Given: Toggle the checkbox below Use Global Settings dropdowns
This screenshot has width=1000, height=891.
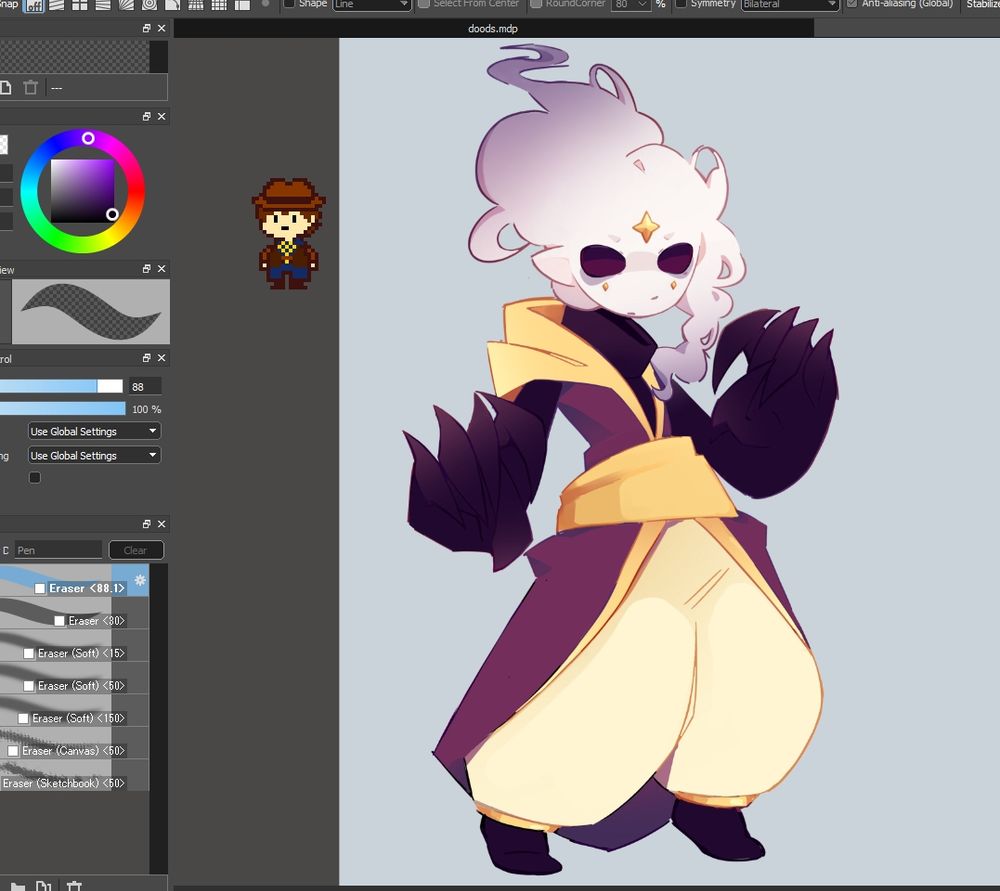Looking at the screenshot, I should tap(35, 478).
